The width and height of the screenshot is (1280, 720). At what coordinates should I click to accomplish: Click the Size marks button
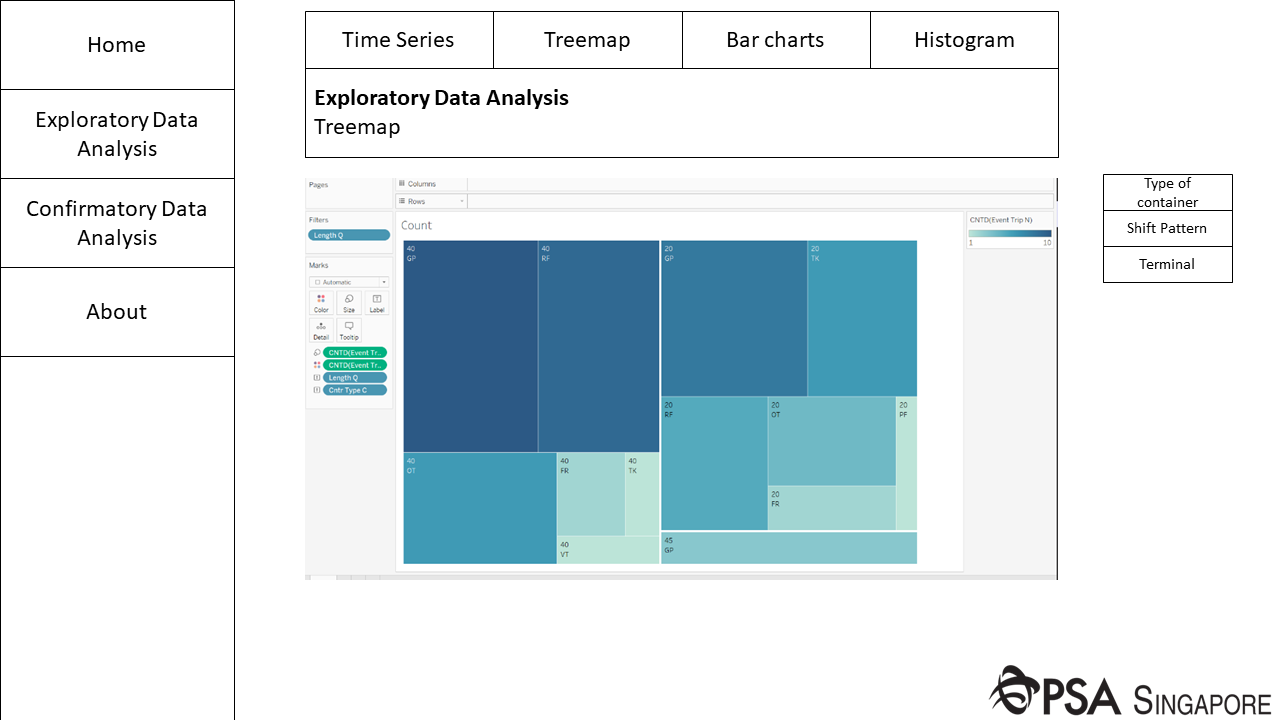coord(349,303)
